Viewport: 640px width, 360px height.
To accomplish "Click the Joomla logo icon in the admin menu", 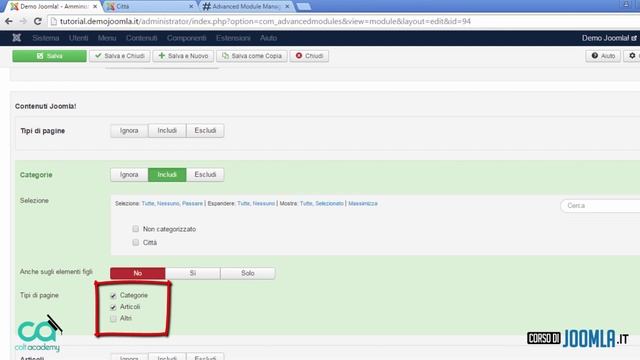I will pyautogui.click(x=16, y=38).
